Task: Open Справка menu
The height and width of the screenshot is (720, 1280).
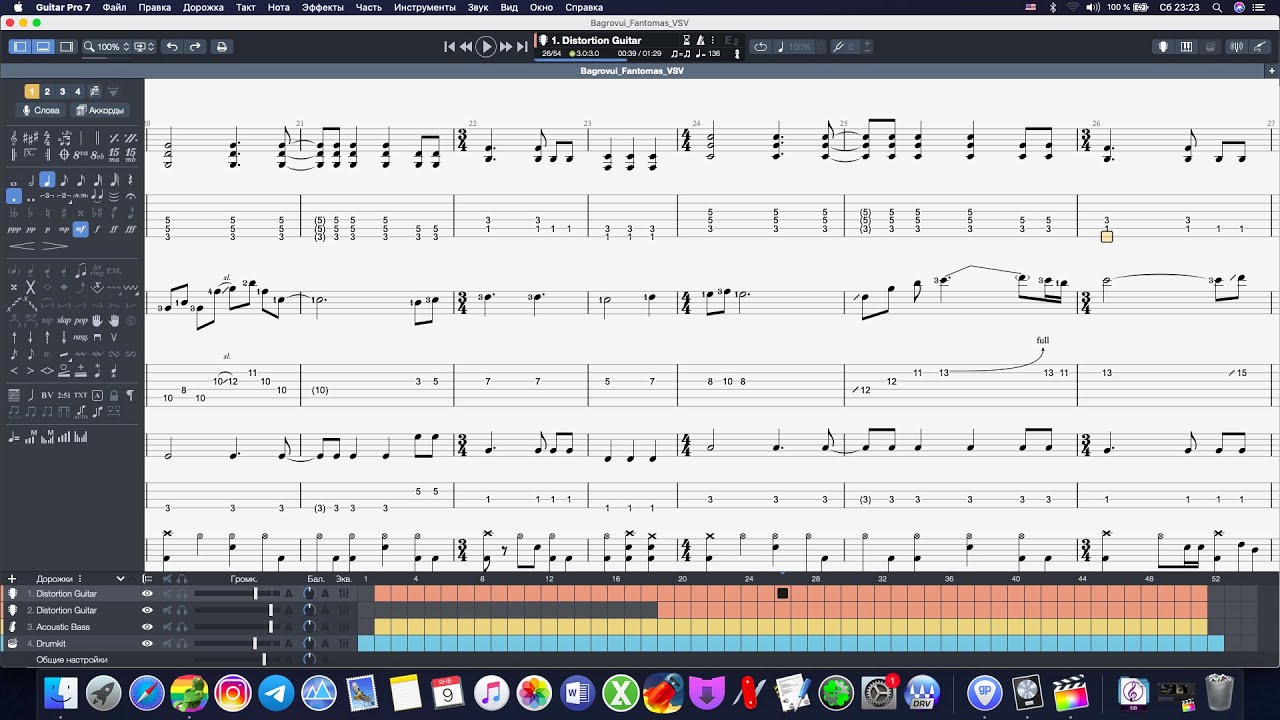Action: click(584, 7)
